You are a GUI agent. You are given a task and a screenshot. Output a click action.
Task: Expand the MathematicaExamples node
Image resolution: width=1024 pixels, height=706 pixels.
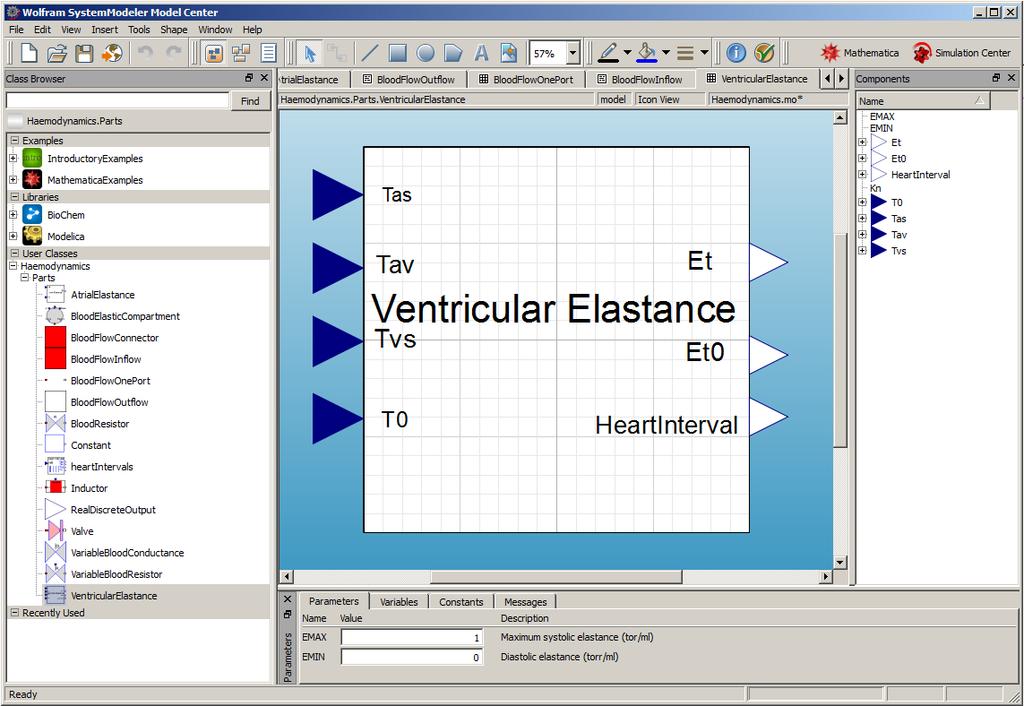pyautogui.click(x=13, y=180)
